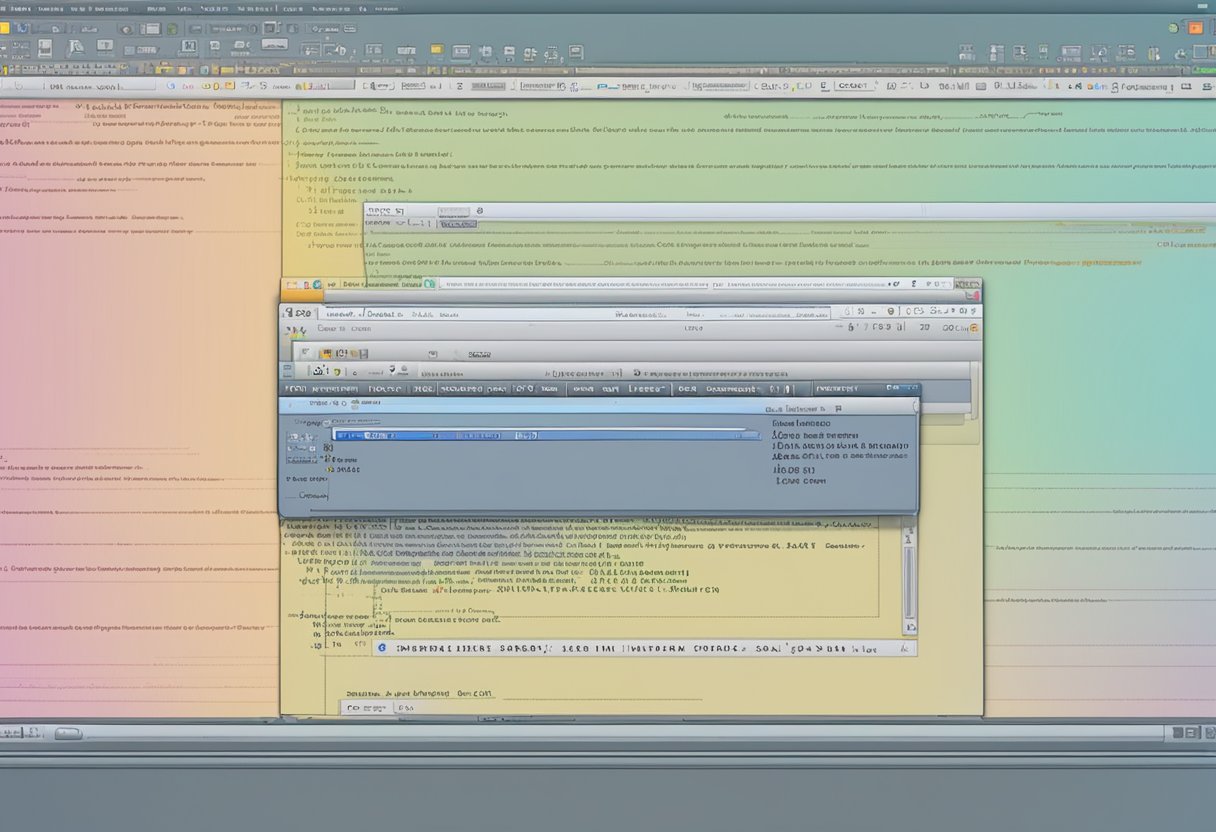Select the New File toolbar icon

8,28
